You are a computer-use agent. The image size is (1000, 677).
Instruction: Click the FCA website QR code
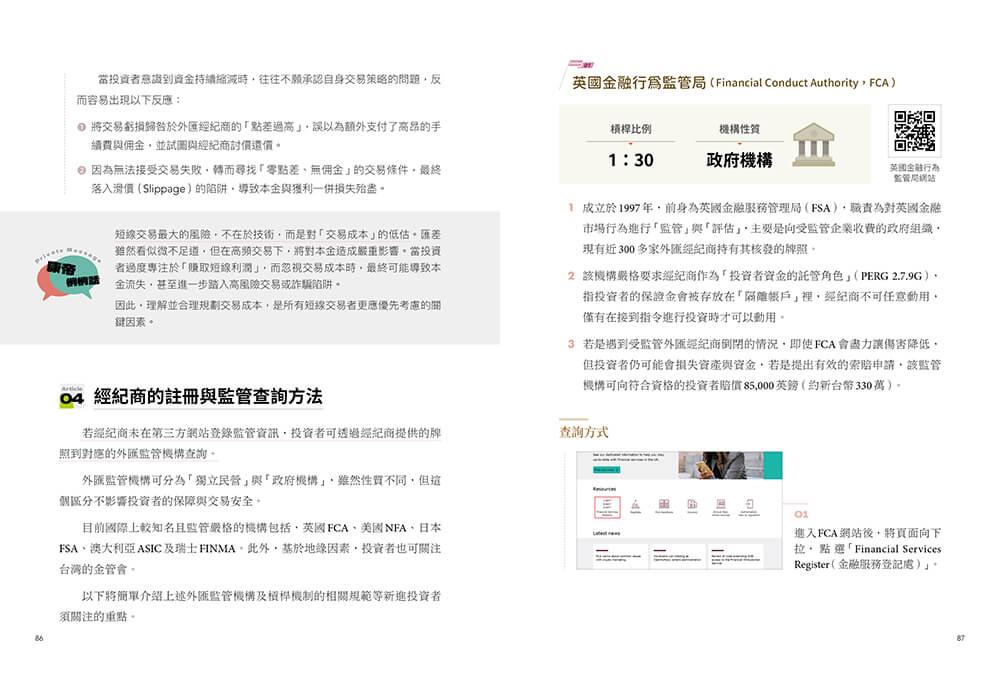pos(915,131)
